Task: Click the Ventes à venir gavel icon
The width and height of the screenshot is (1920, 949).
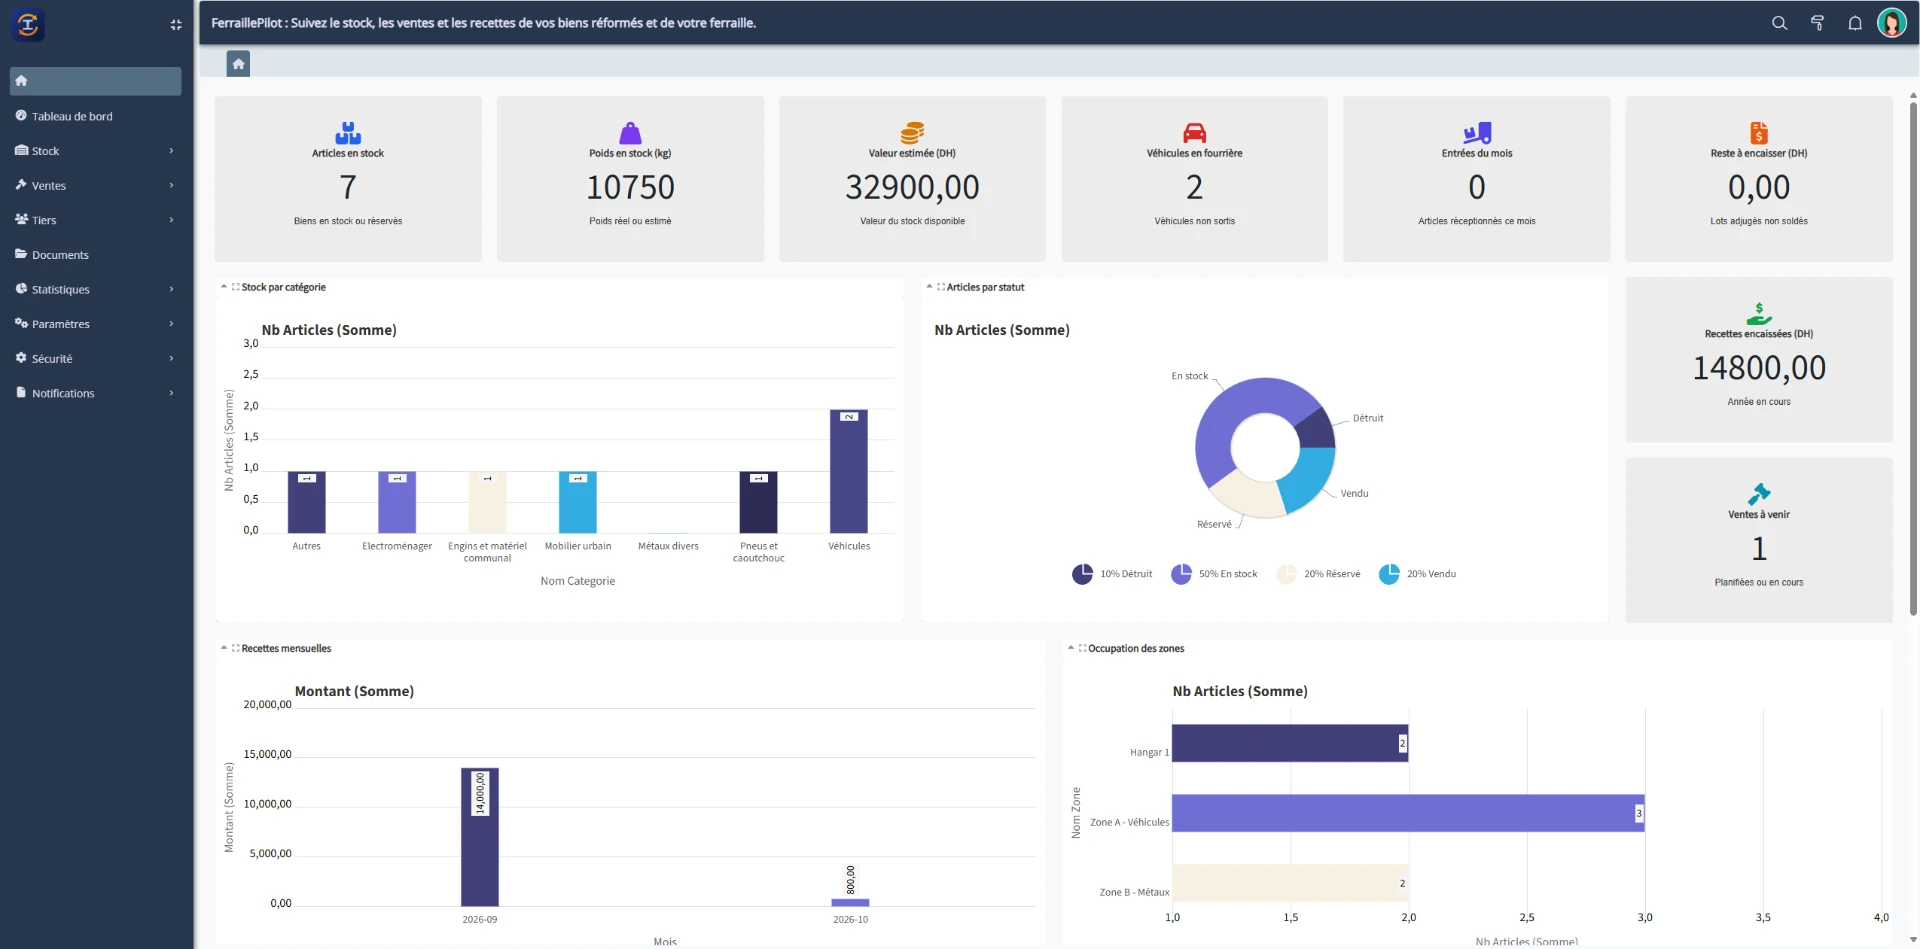Action: (1759, 494)
